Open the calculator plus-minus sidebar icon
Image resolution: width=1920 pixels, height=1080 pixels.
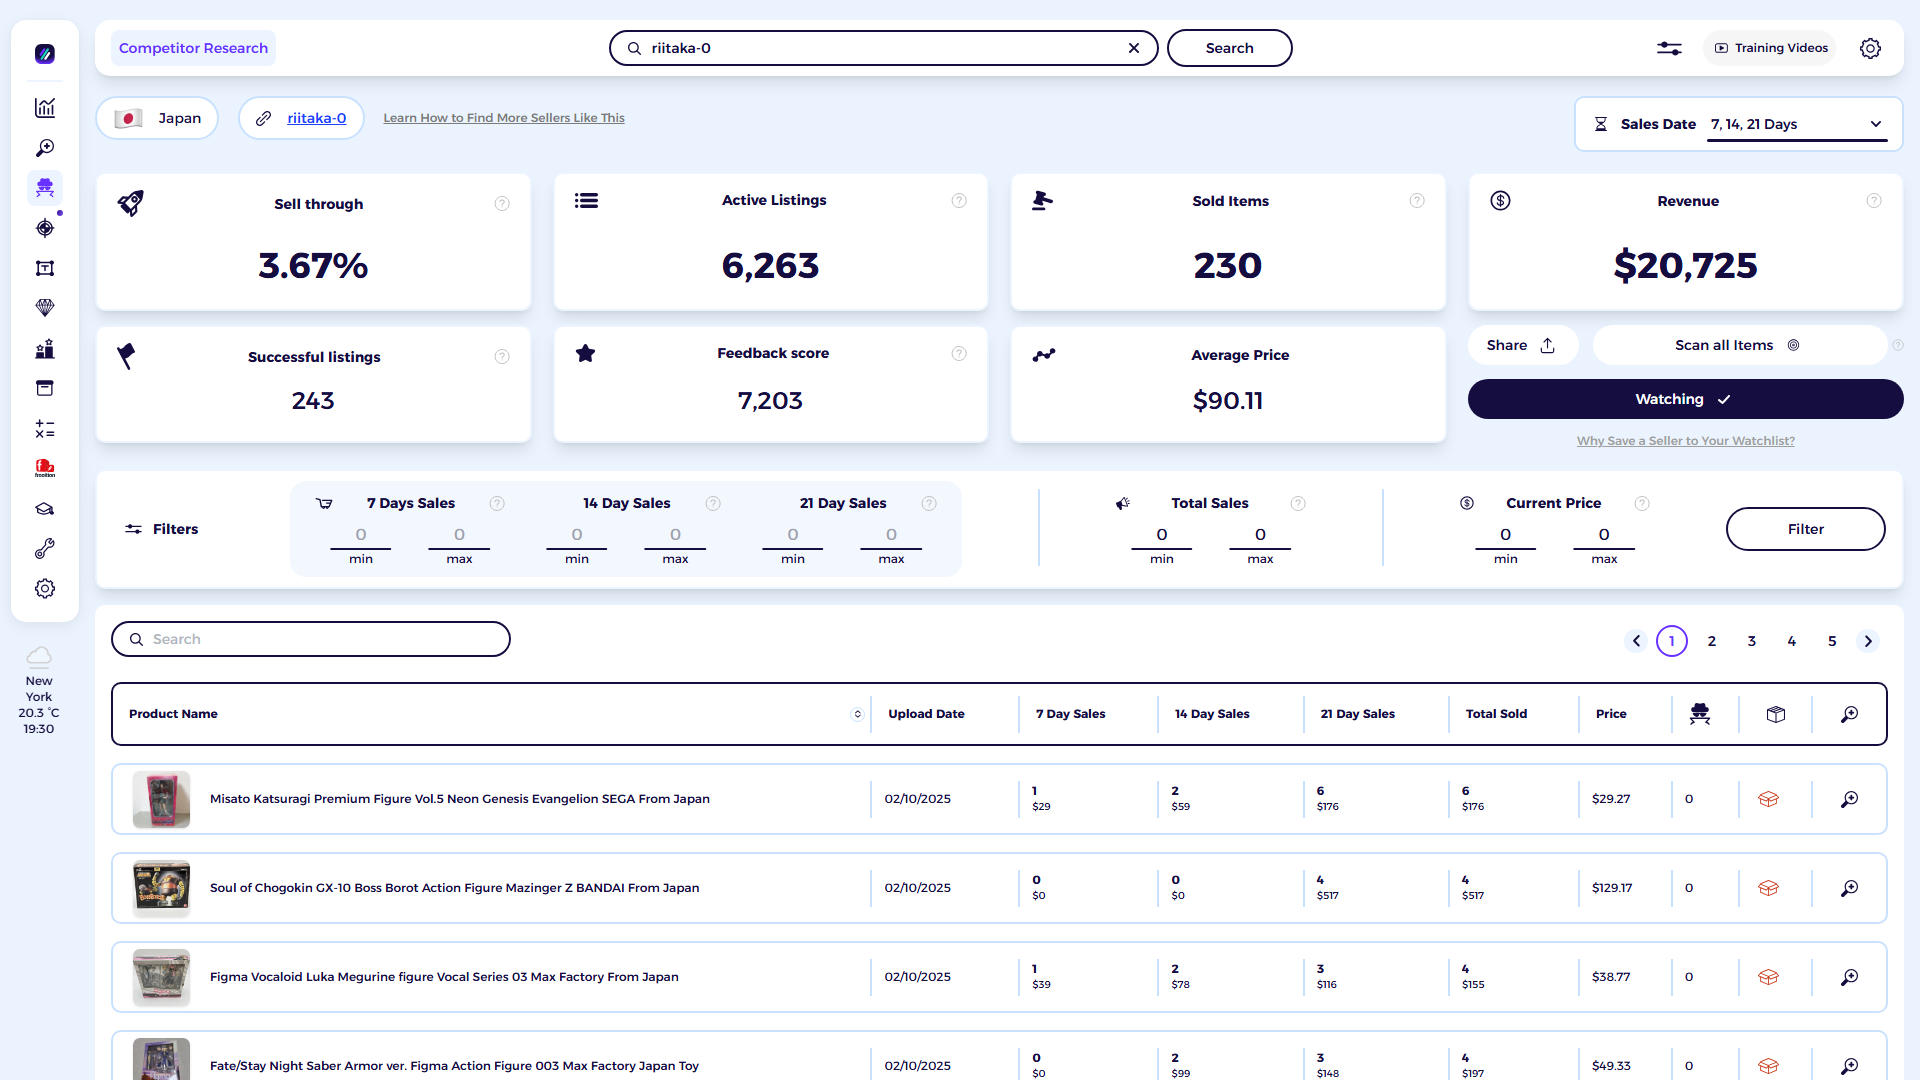45,429
